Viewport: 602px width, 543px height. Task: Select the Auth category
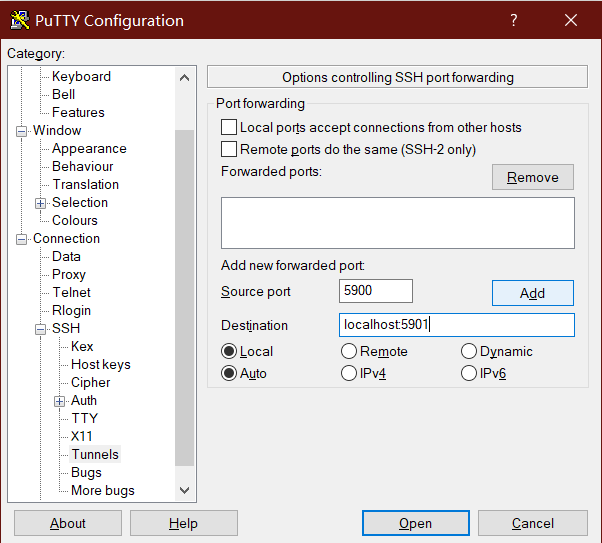[x=84, y=401]
